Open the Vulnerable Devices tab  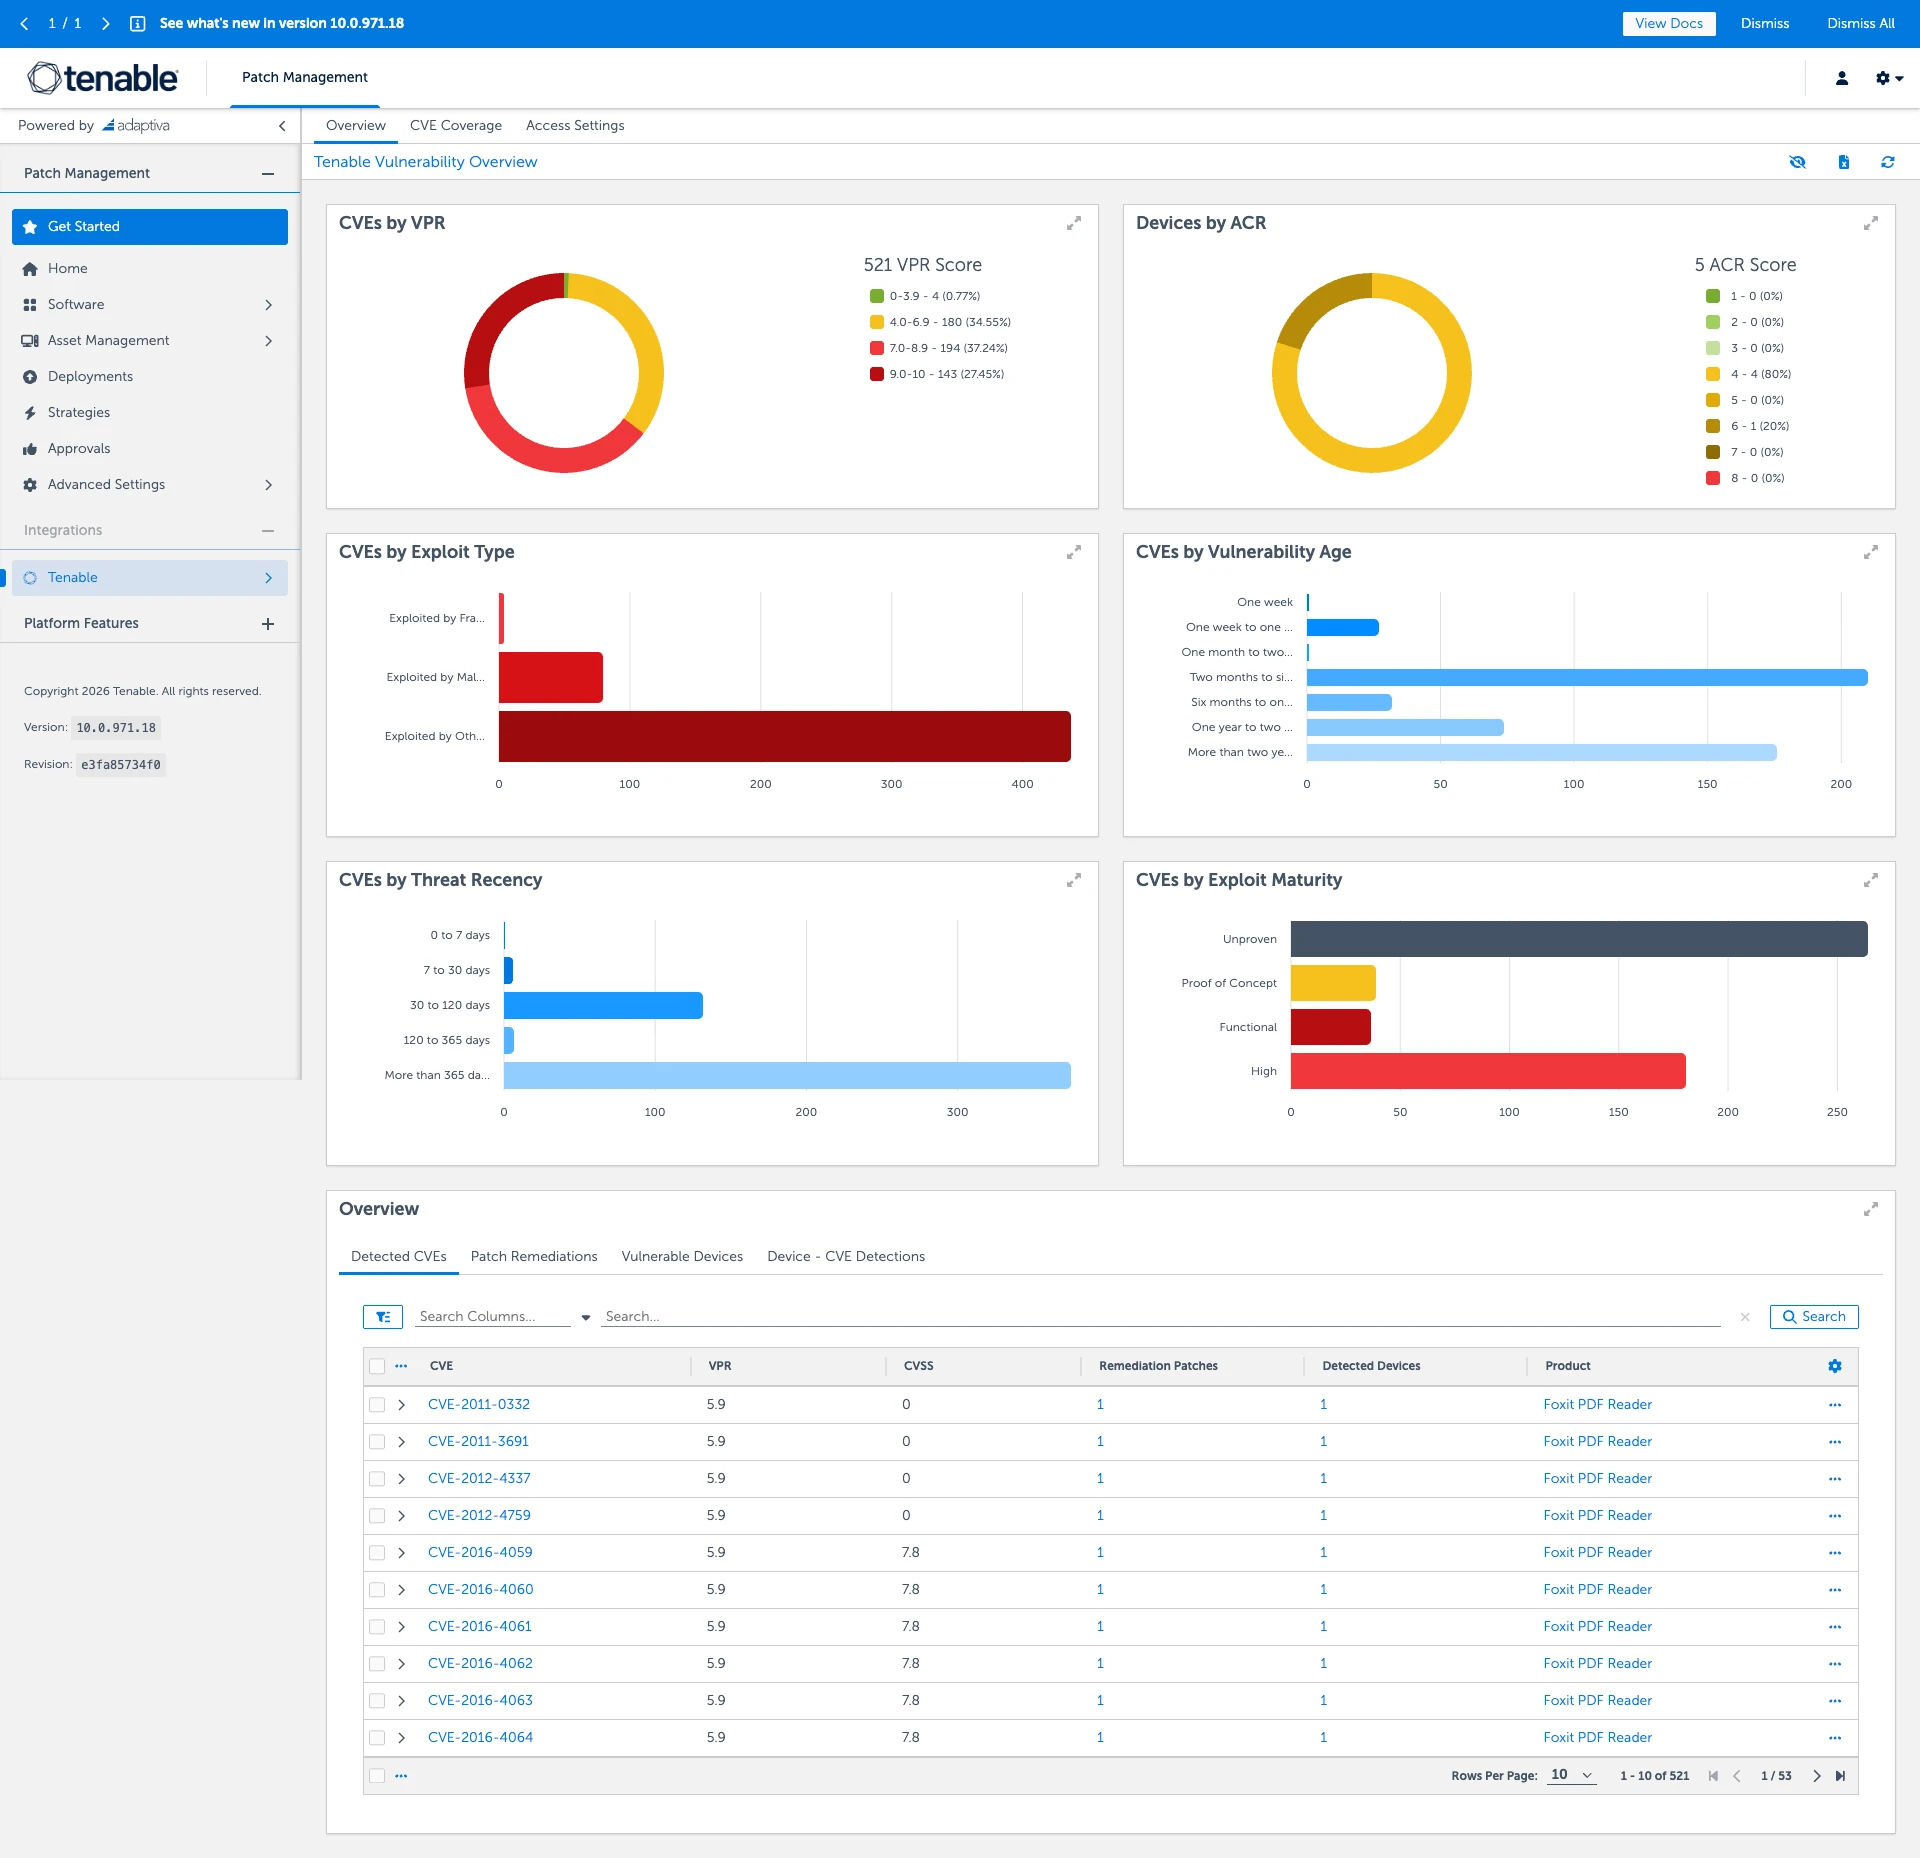tap(682, 1257)
